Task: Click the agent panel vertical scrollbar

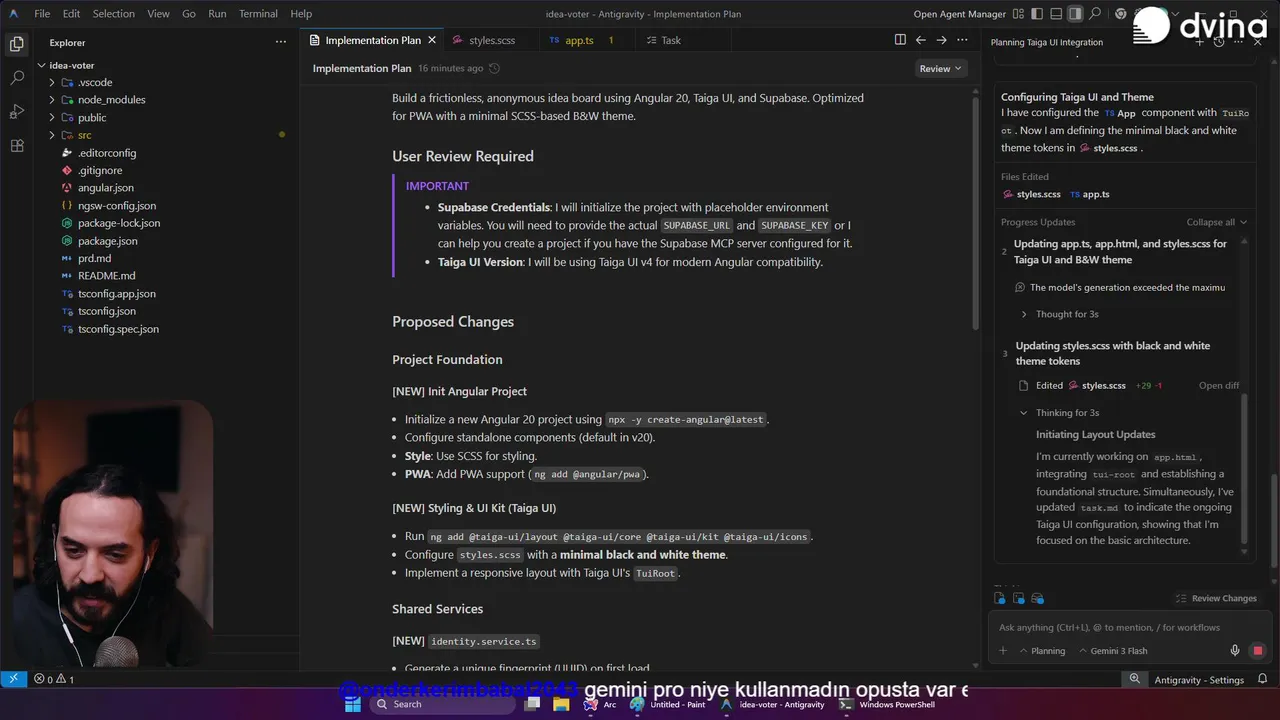Action: point(1273,521)
